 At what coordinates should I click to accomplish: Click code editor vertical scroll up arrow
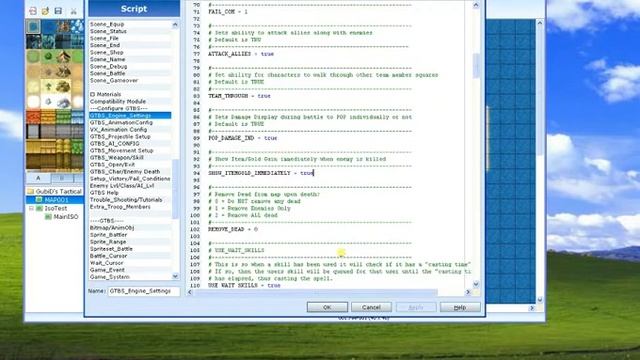[476, 5]
